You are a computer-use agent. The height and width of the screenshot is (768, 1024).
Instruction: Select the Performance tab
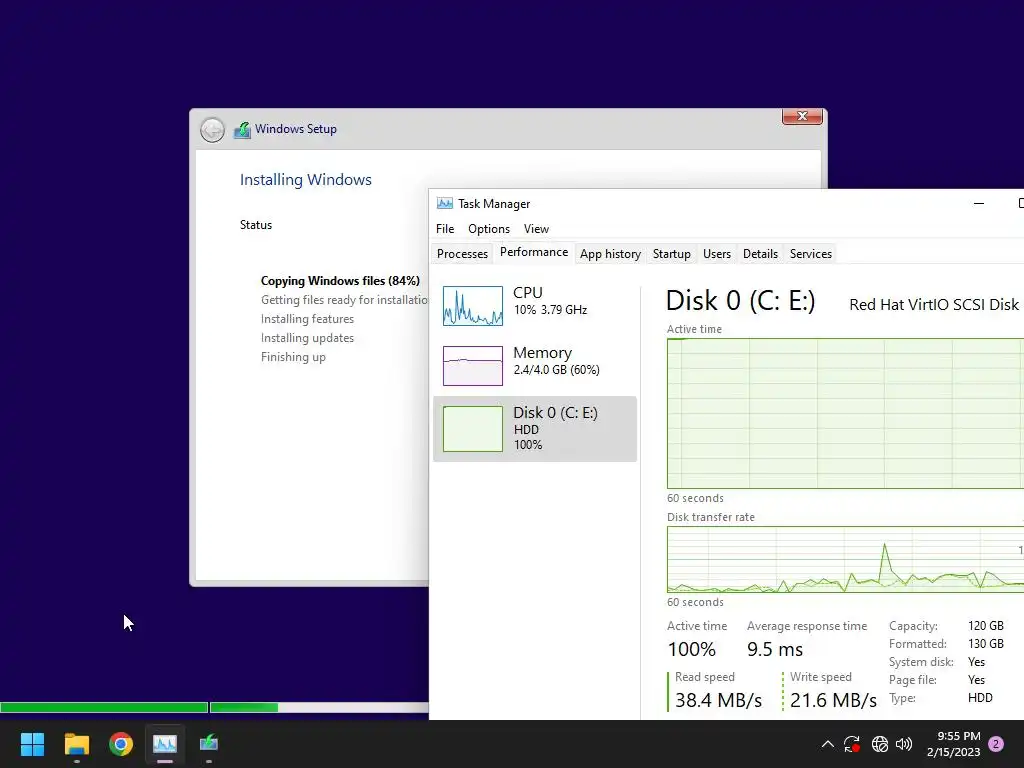click(534, 253)
